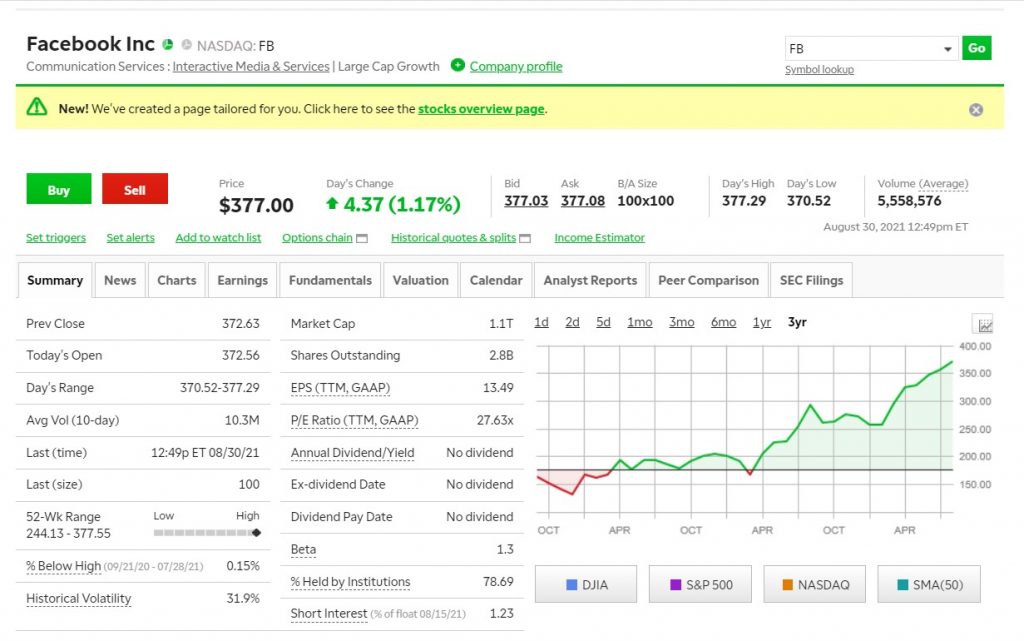Open the Set triggers link
Screen dimensions: 1024x641
click(x=56, y=238)
